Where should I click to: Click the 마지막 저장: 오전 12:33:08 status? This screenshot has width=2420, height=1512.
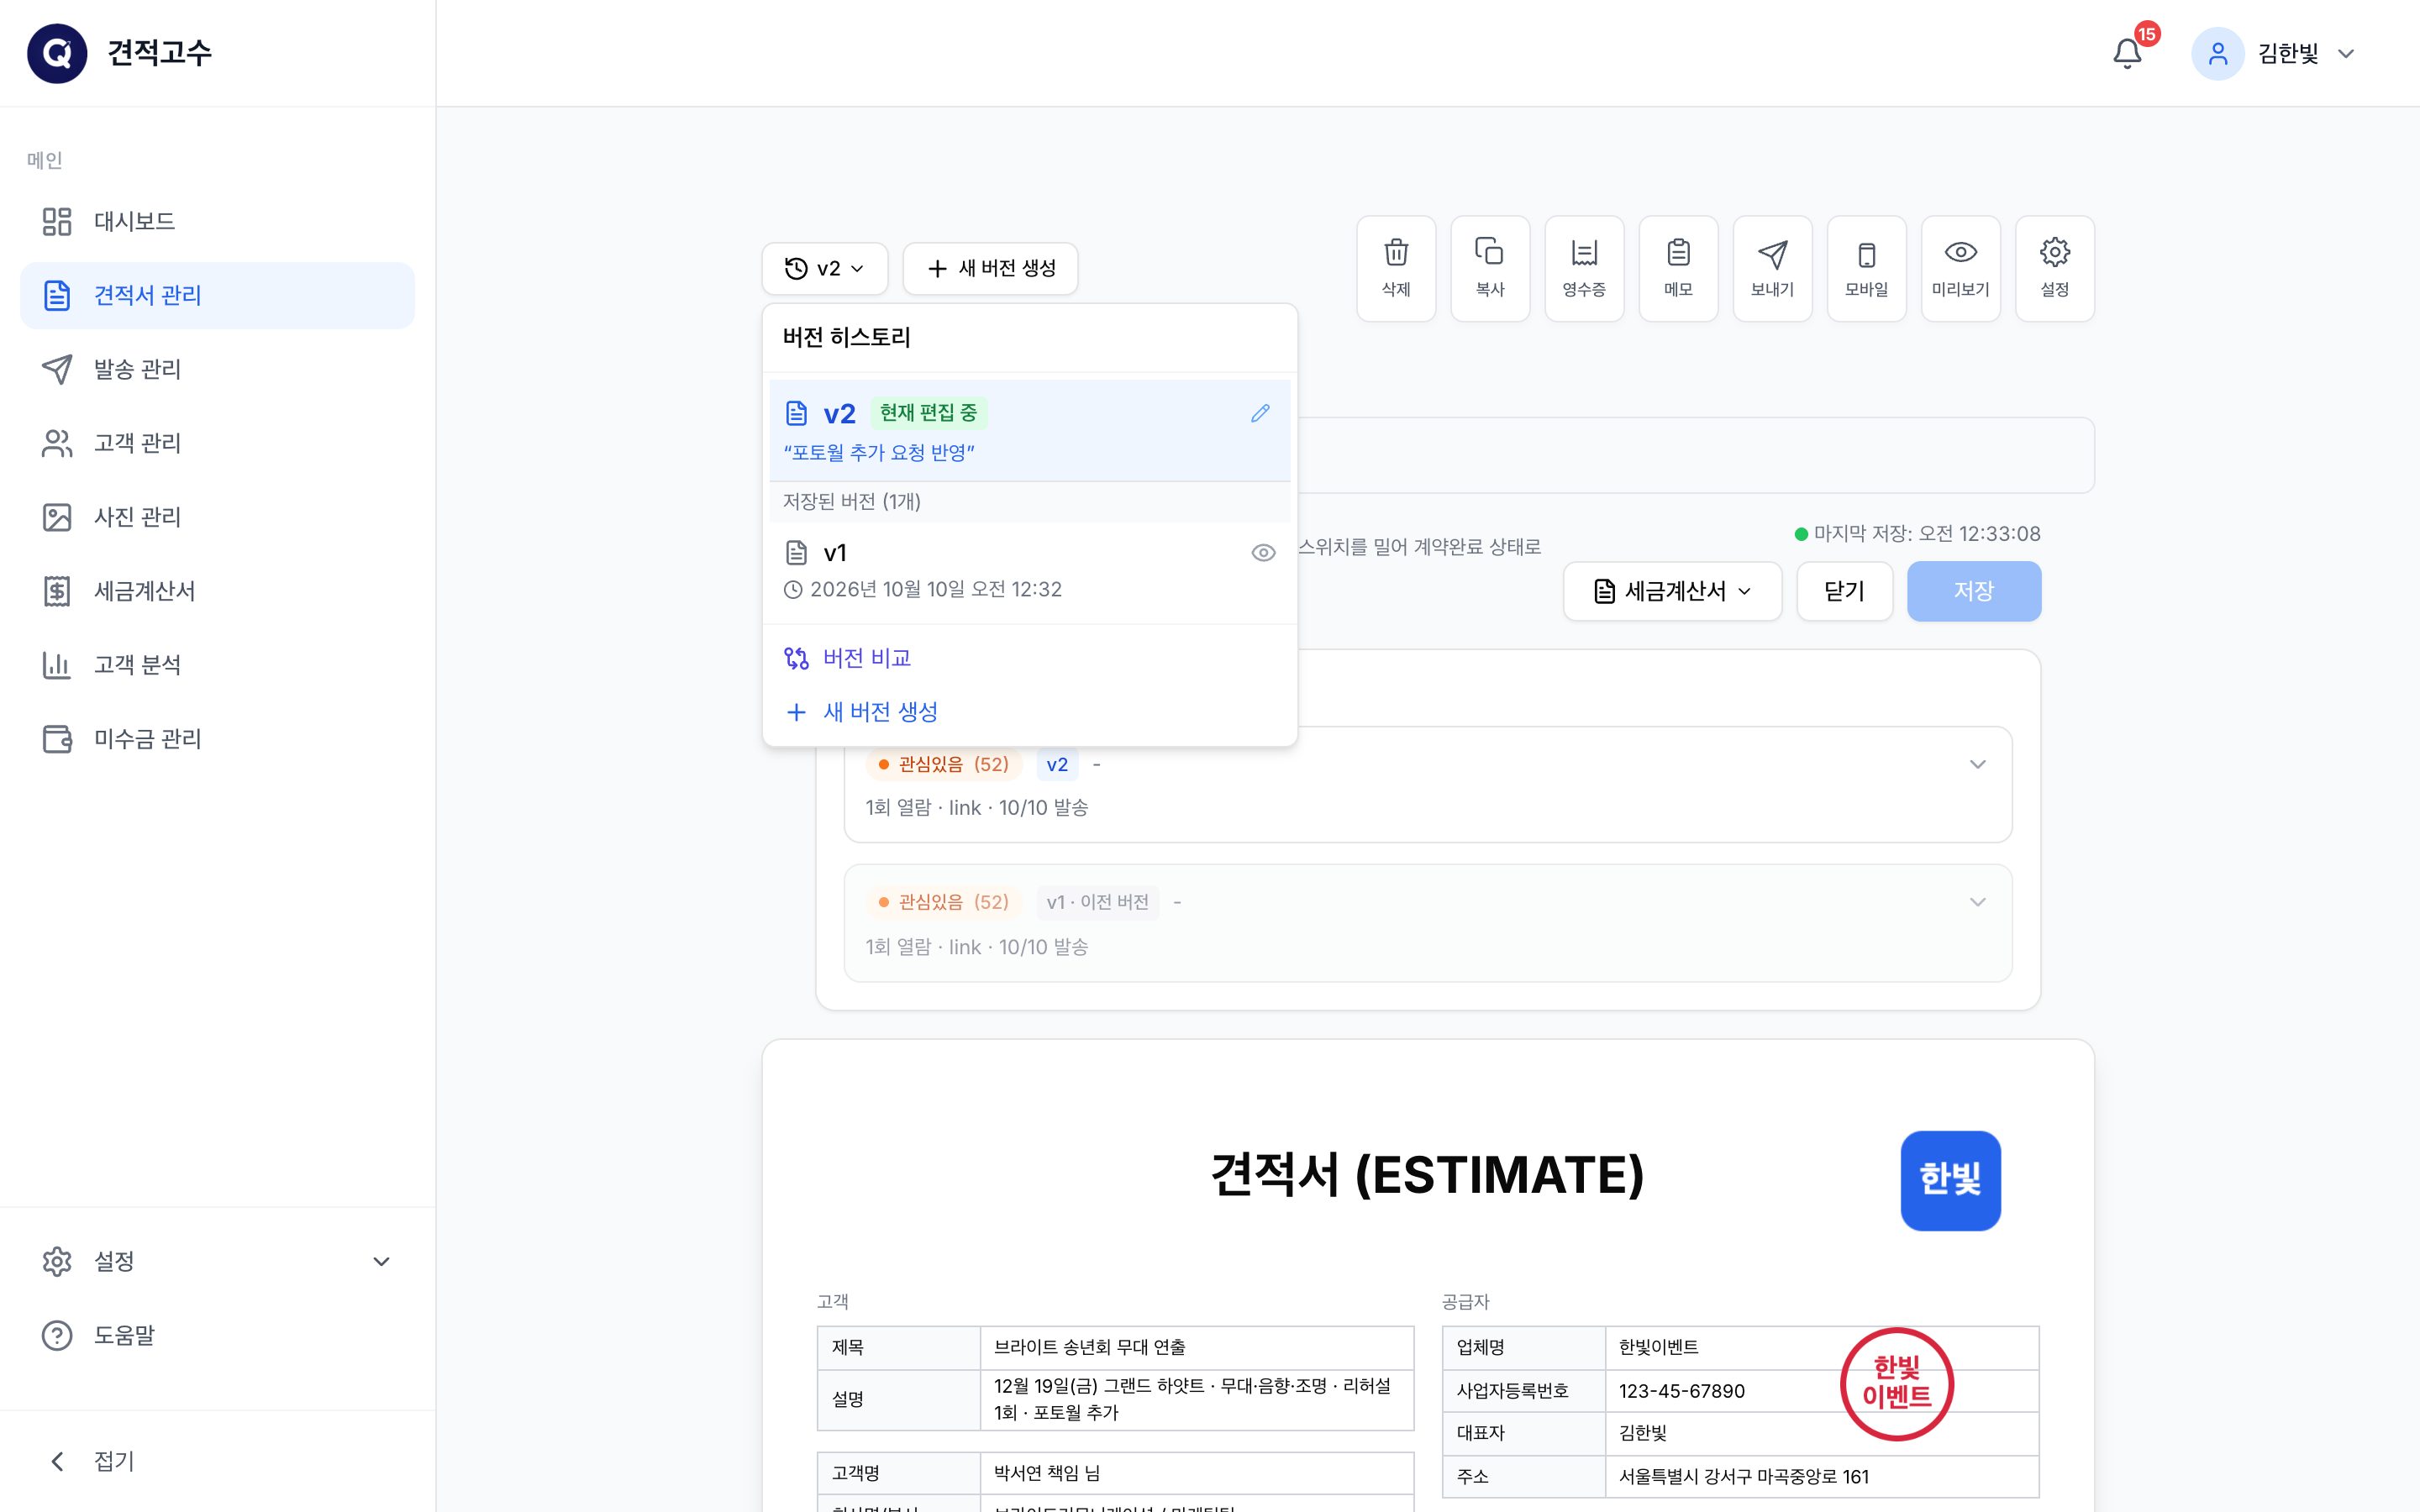click(x=1918, y=533)
